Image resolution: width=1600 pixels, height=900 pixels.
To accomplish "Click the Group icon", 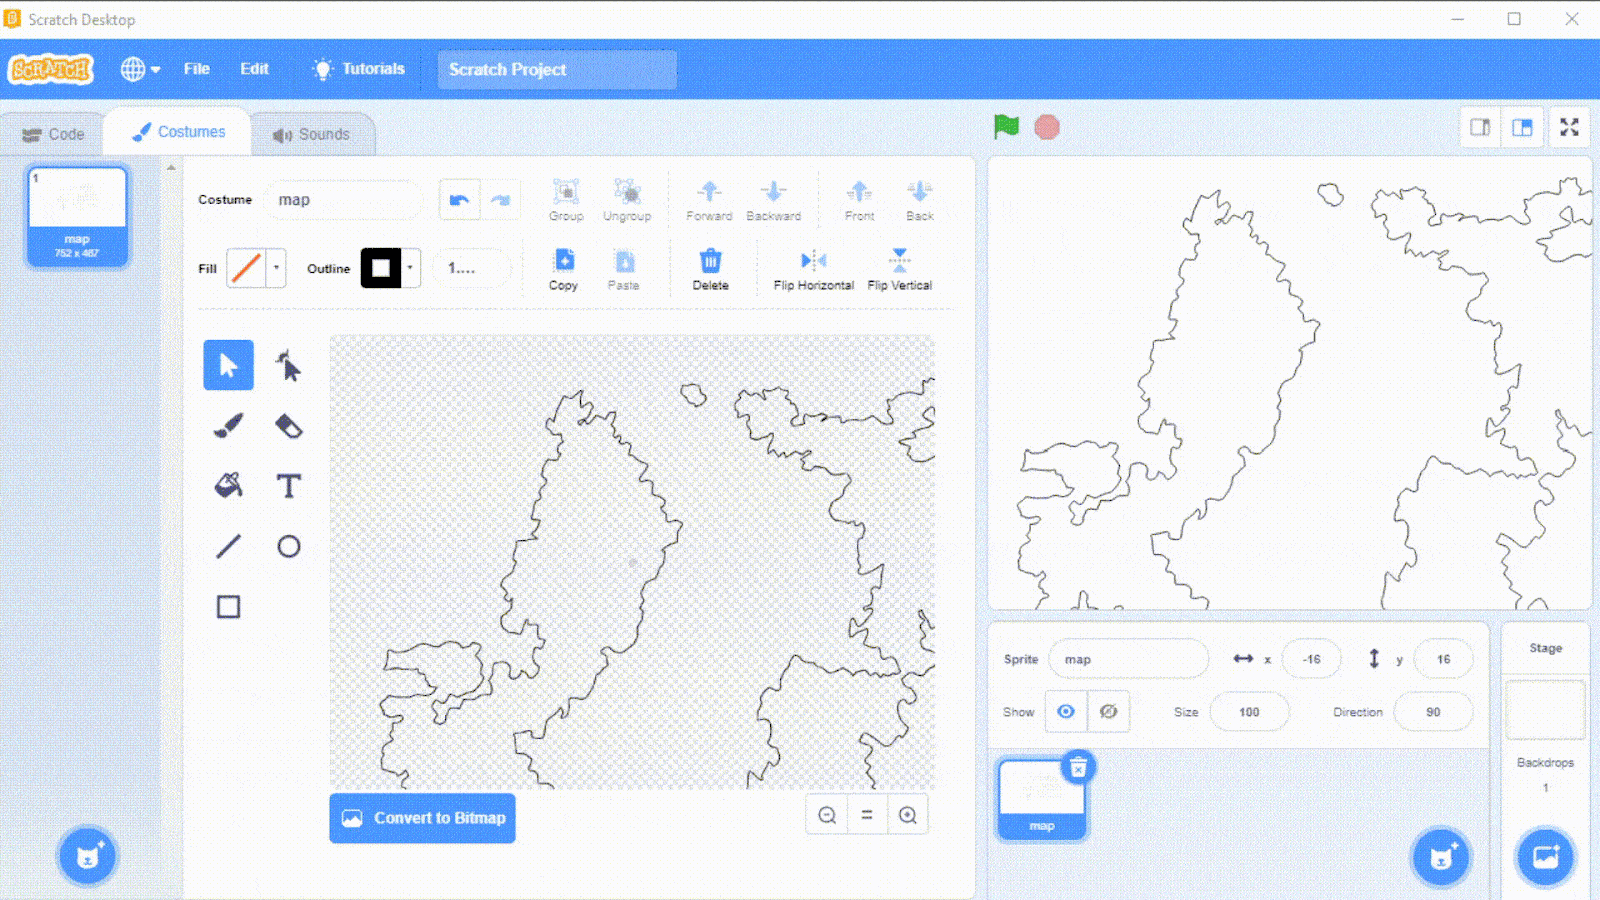I will pos(566,200).
